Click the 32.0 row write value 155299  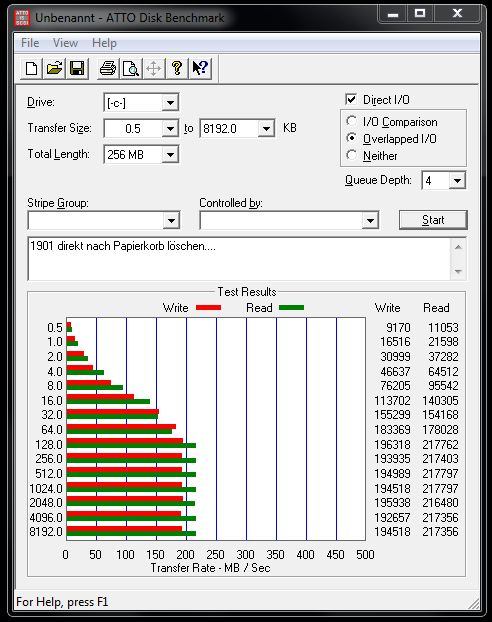[x=392, y=415]
